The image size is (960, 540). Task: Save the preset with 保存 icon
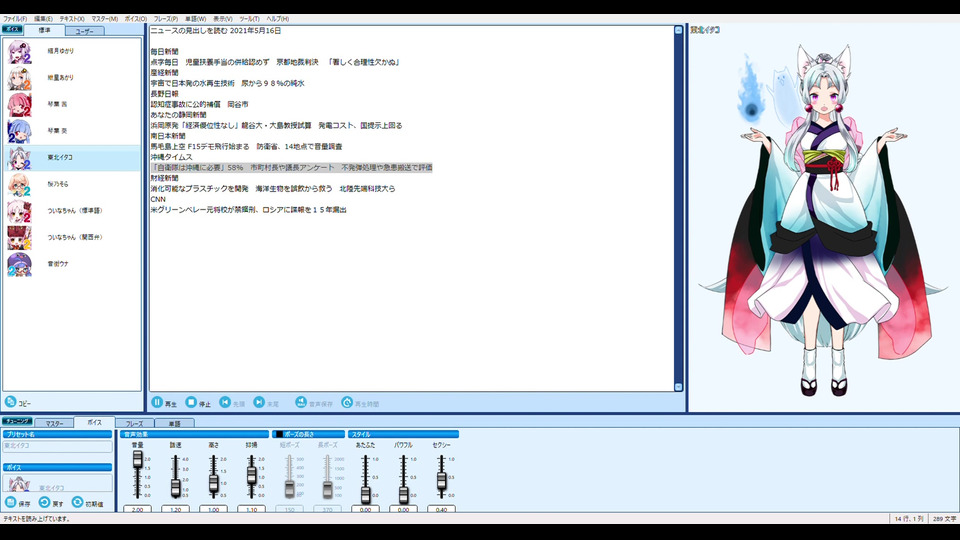pos(10,503)
